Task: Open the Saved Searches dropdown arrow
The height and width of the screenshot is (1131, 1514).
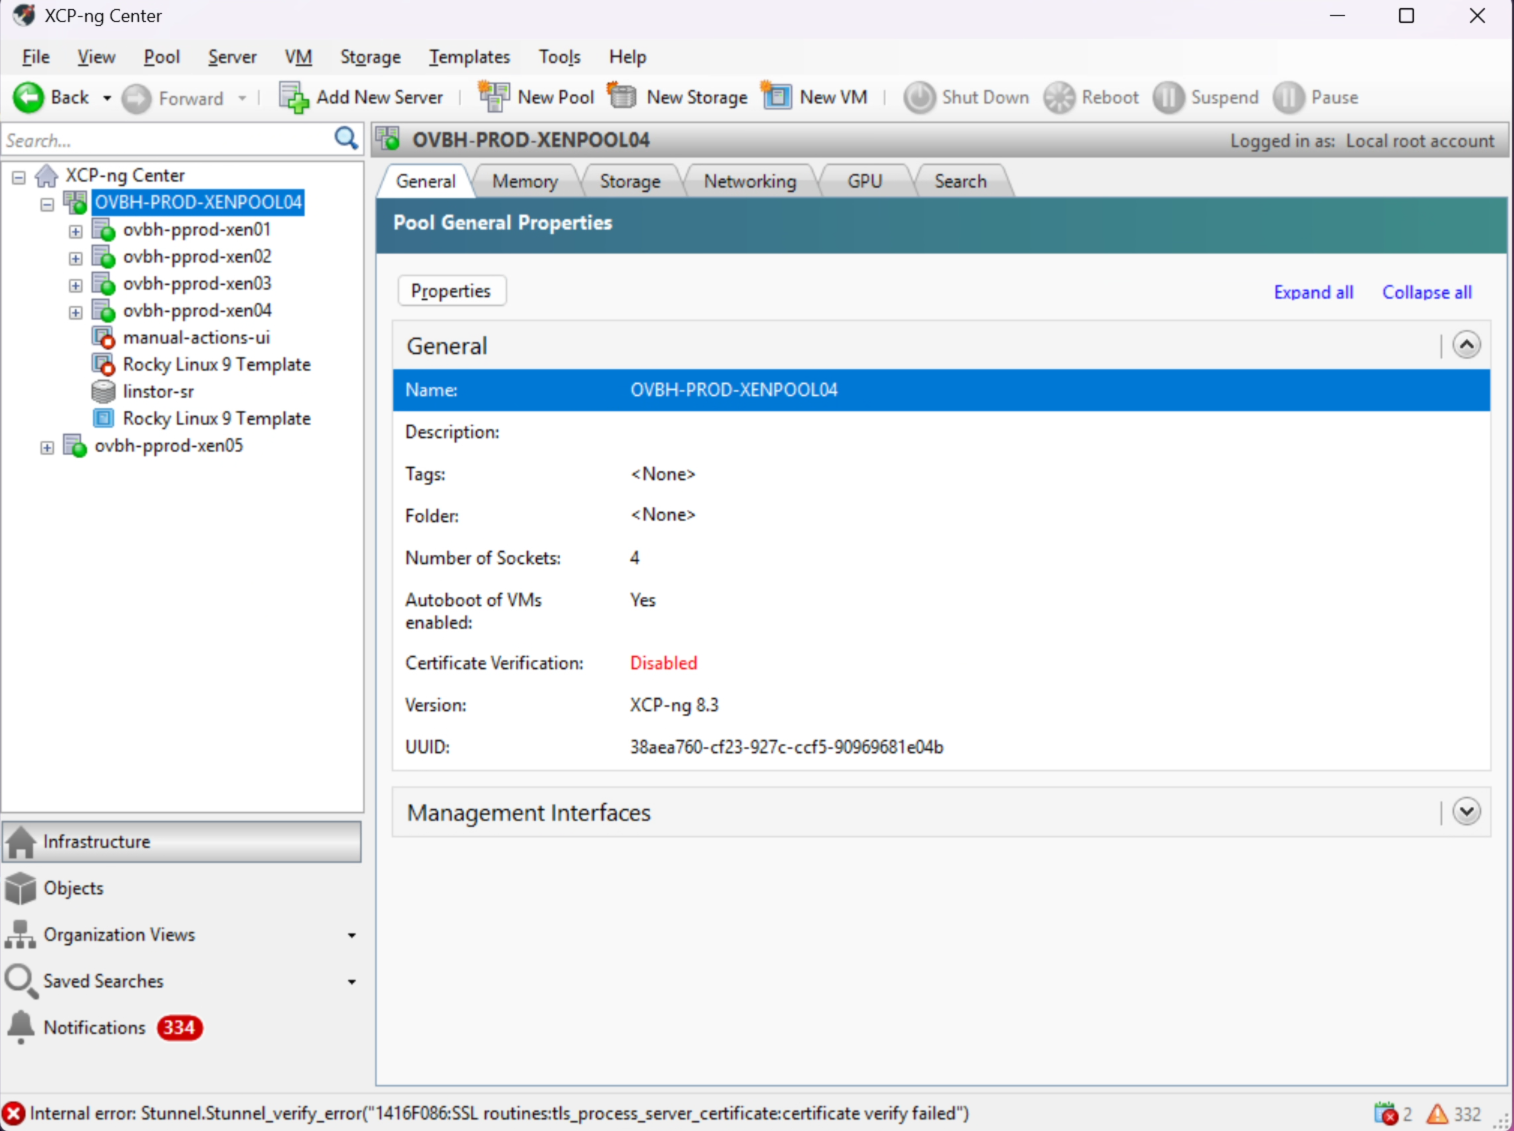Action: pyautogui.click(x=351, y=982)
